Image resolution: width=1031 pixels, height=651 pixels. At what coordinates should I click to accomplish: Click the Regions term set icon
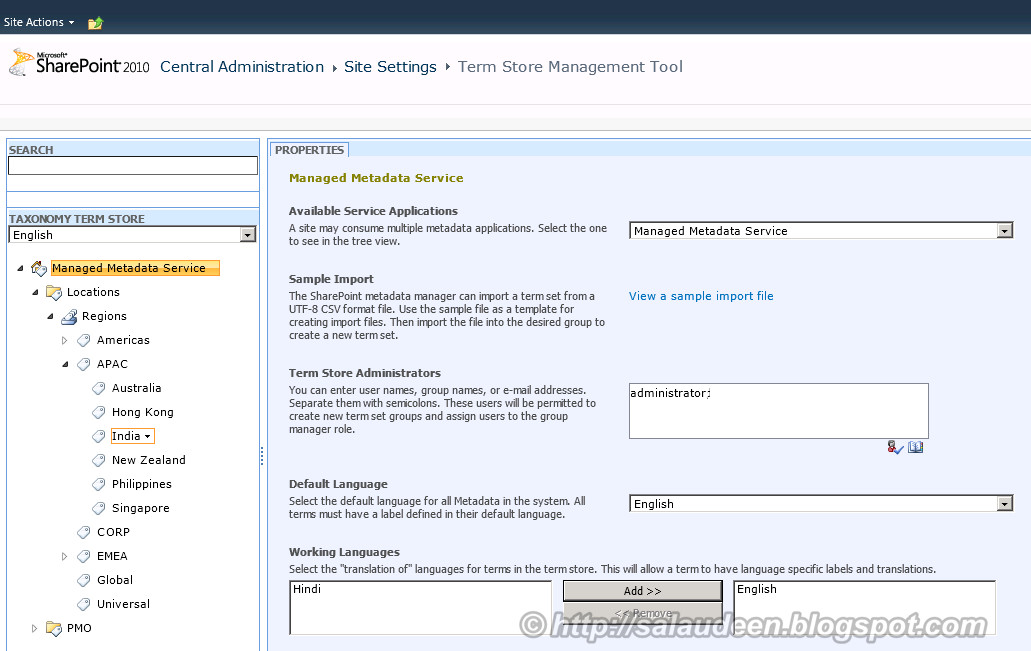click(69, 316)
